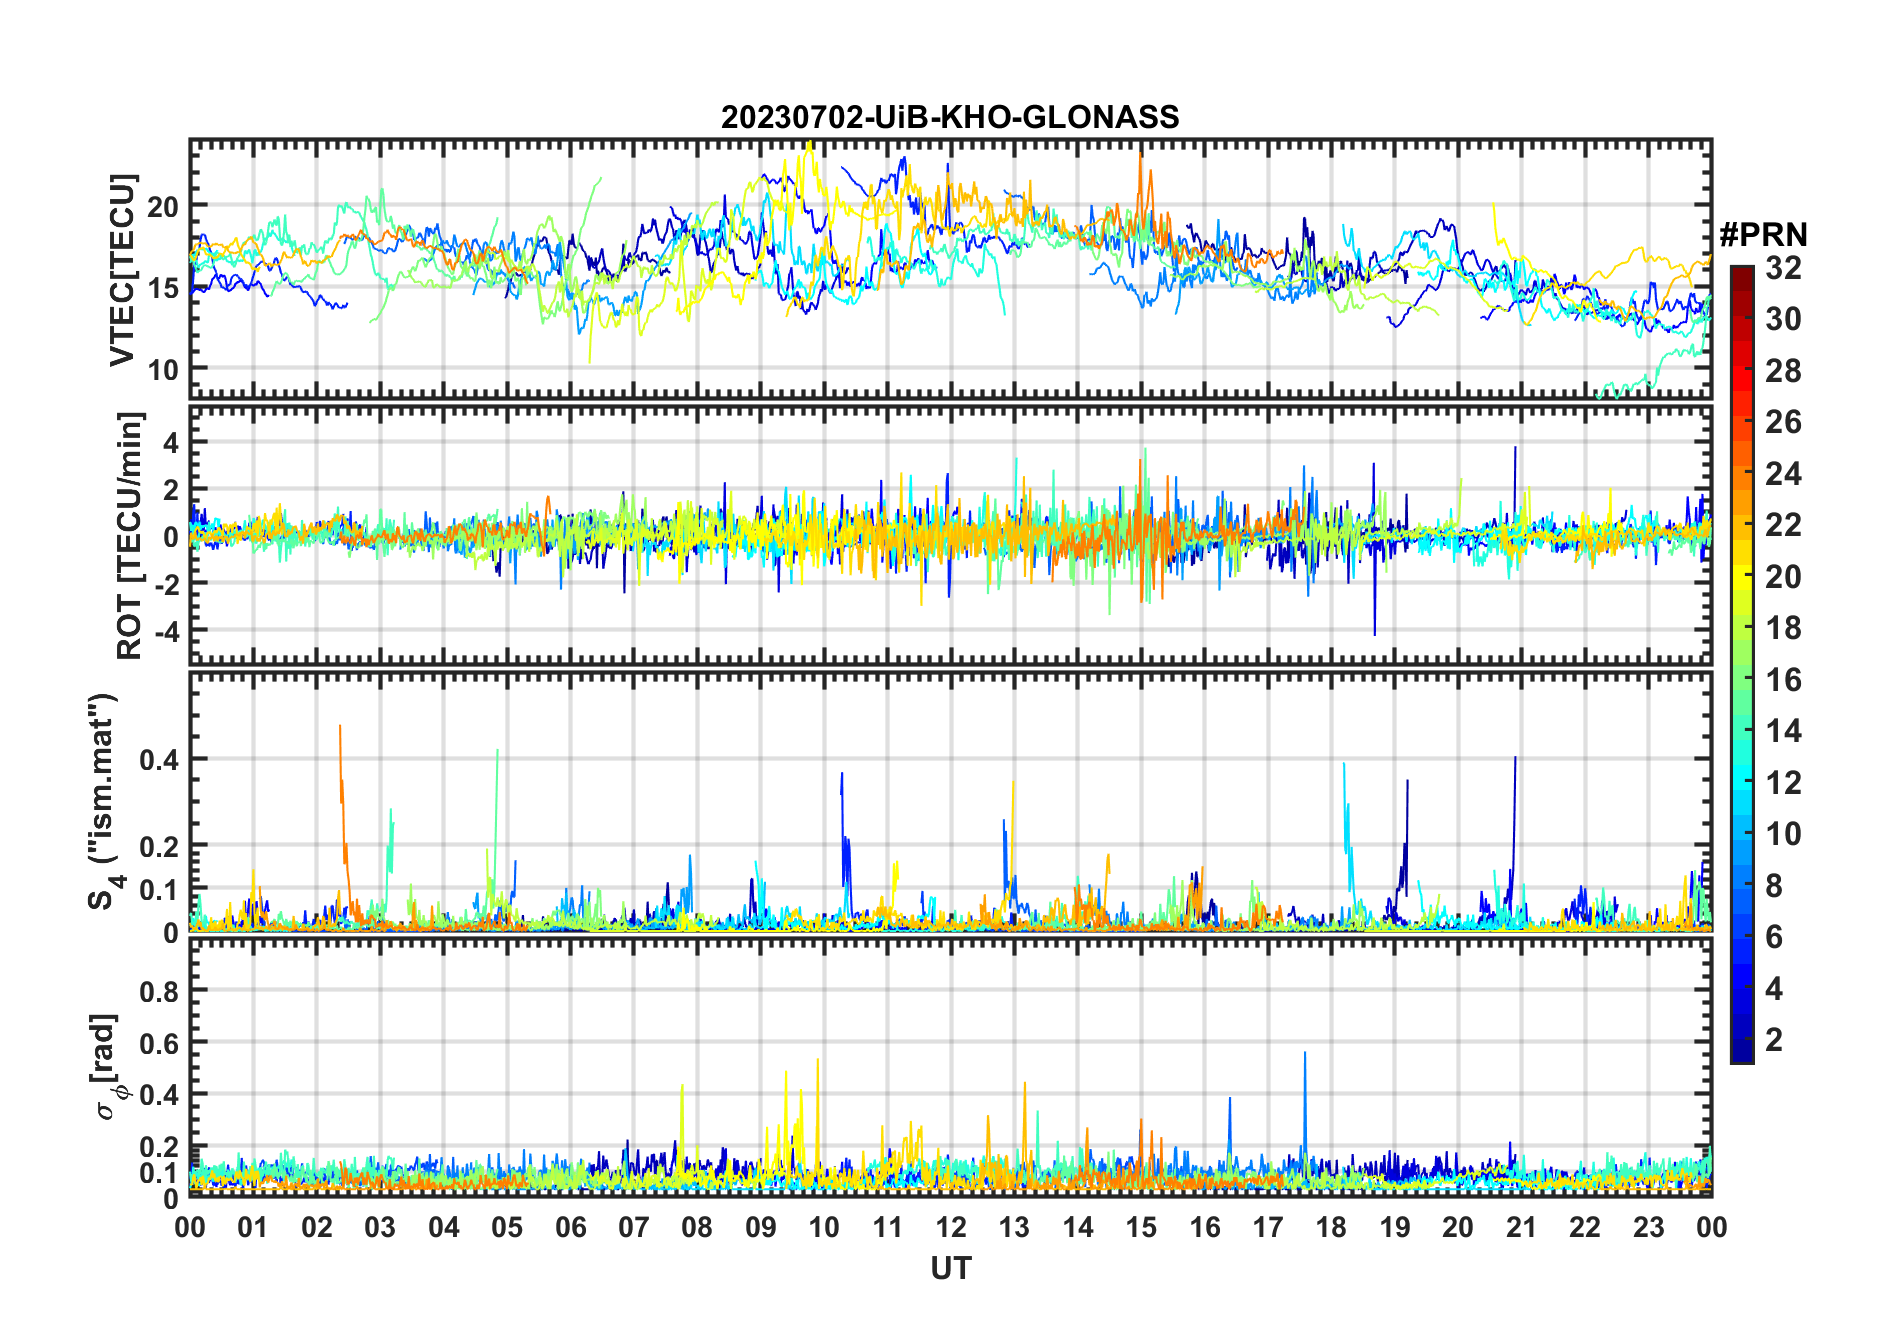Image resolution: width=1902 pixels, height=1330 pixels.
Task: Select the 20 tick on VTEC axis
Action: click(x=163, y=207)
